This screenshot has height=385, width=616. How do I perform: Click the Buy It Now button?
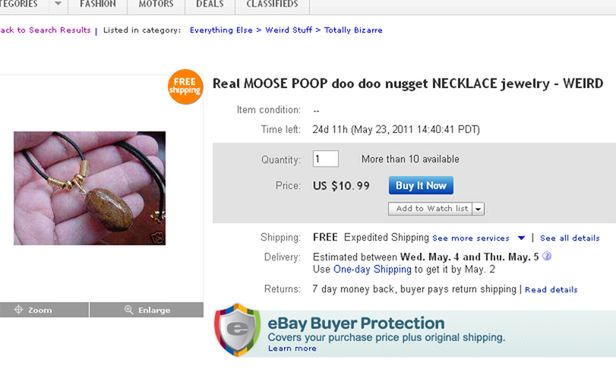pyautogui.click(x=421, y=185)
